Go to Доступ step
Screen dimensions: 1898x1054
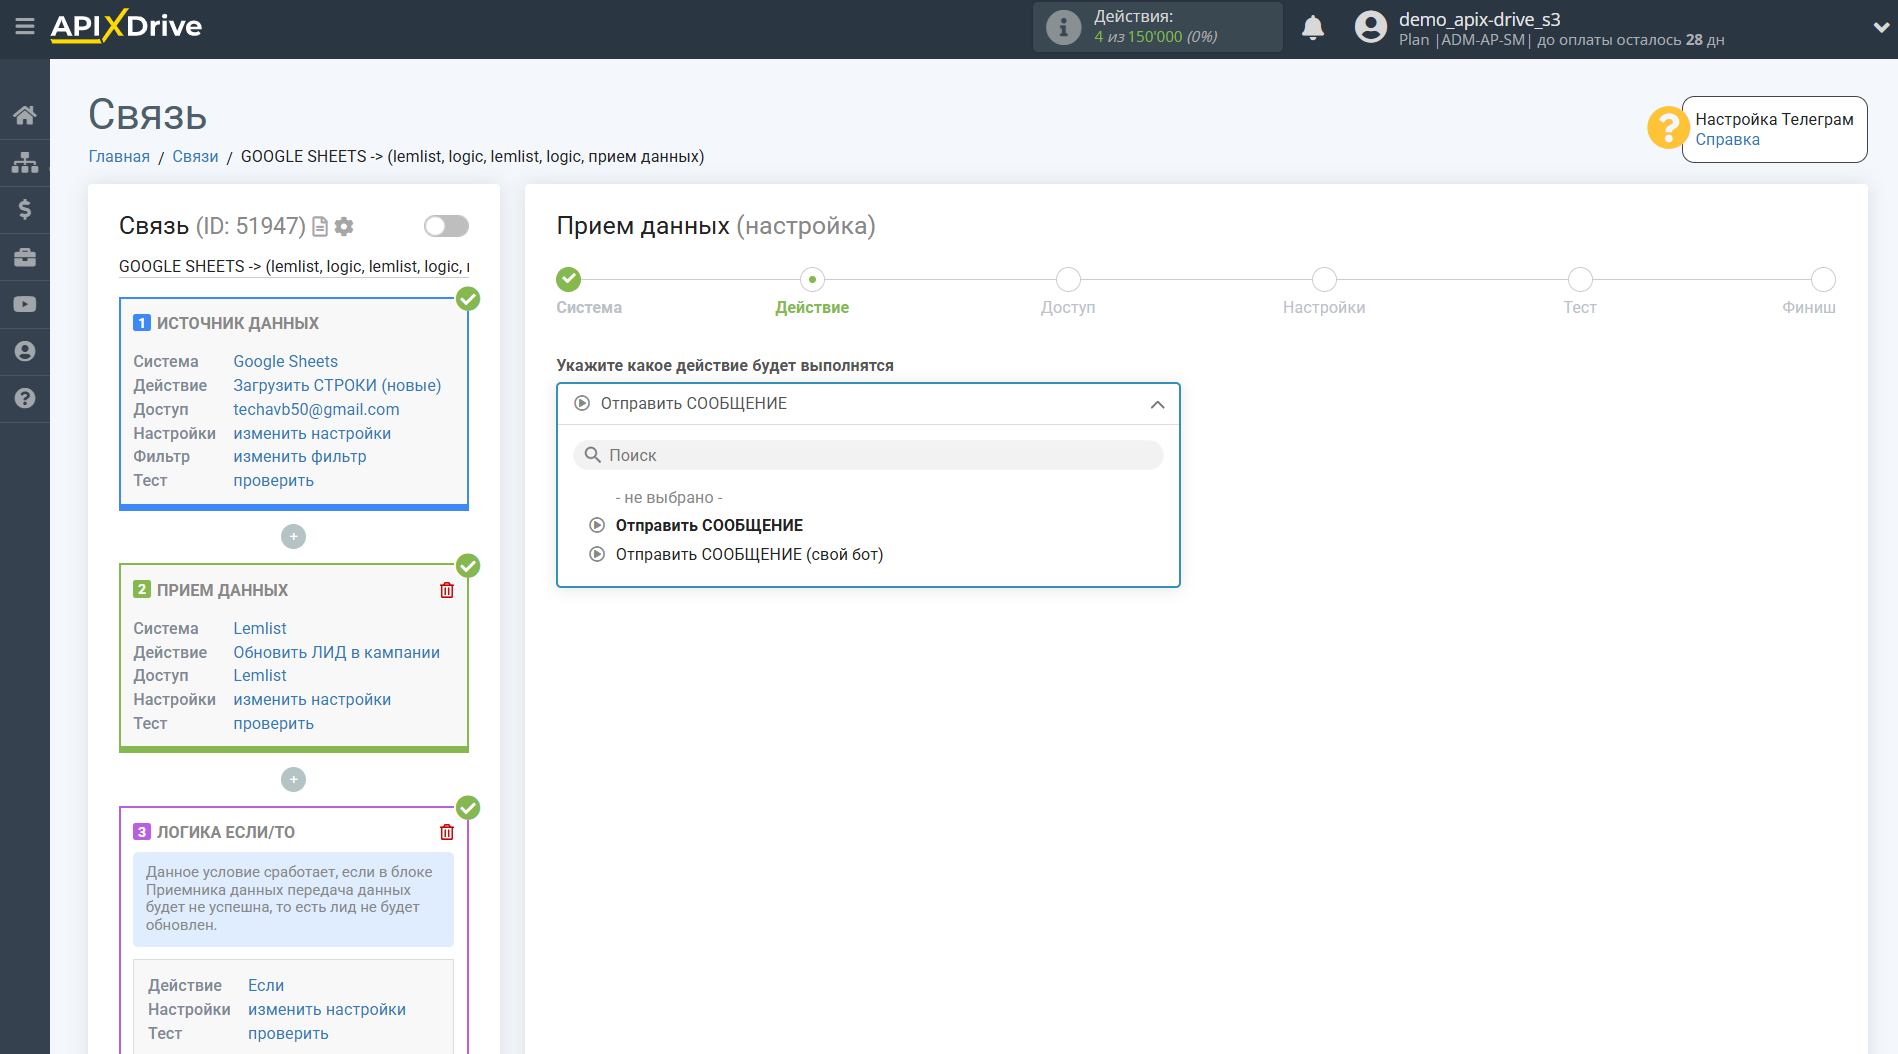(1068, 279)
